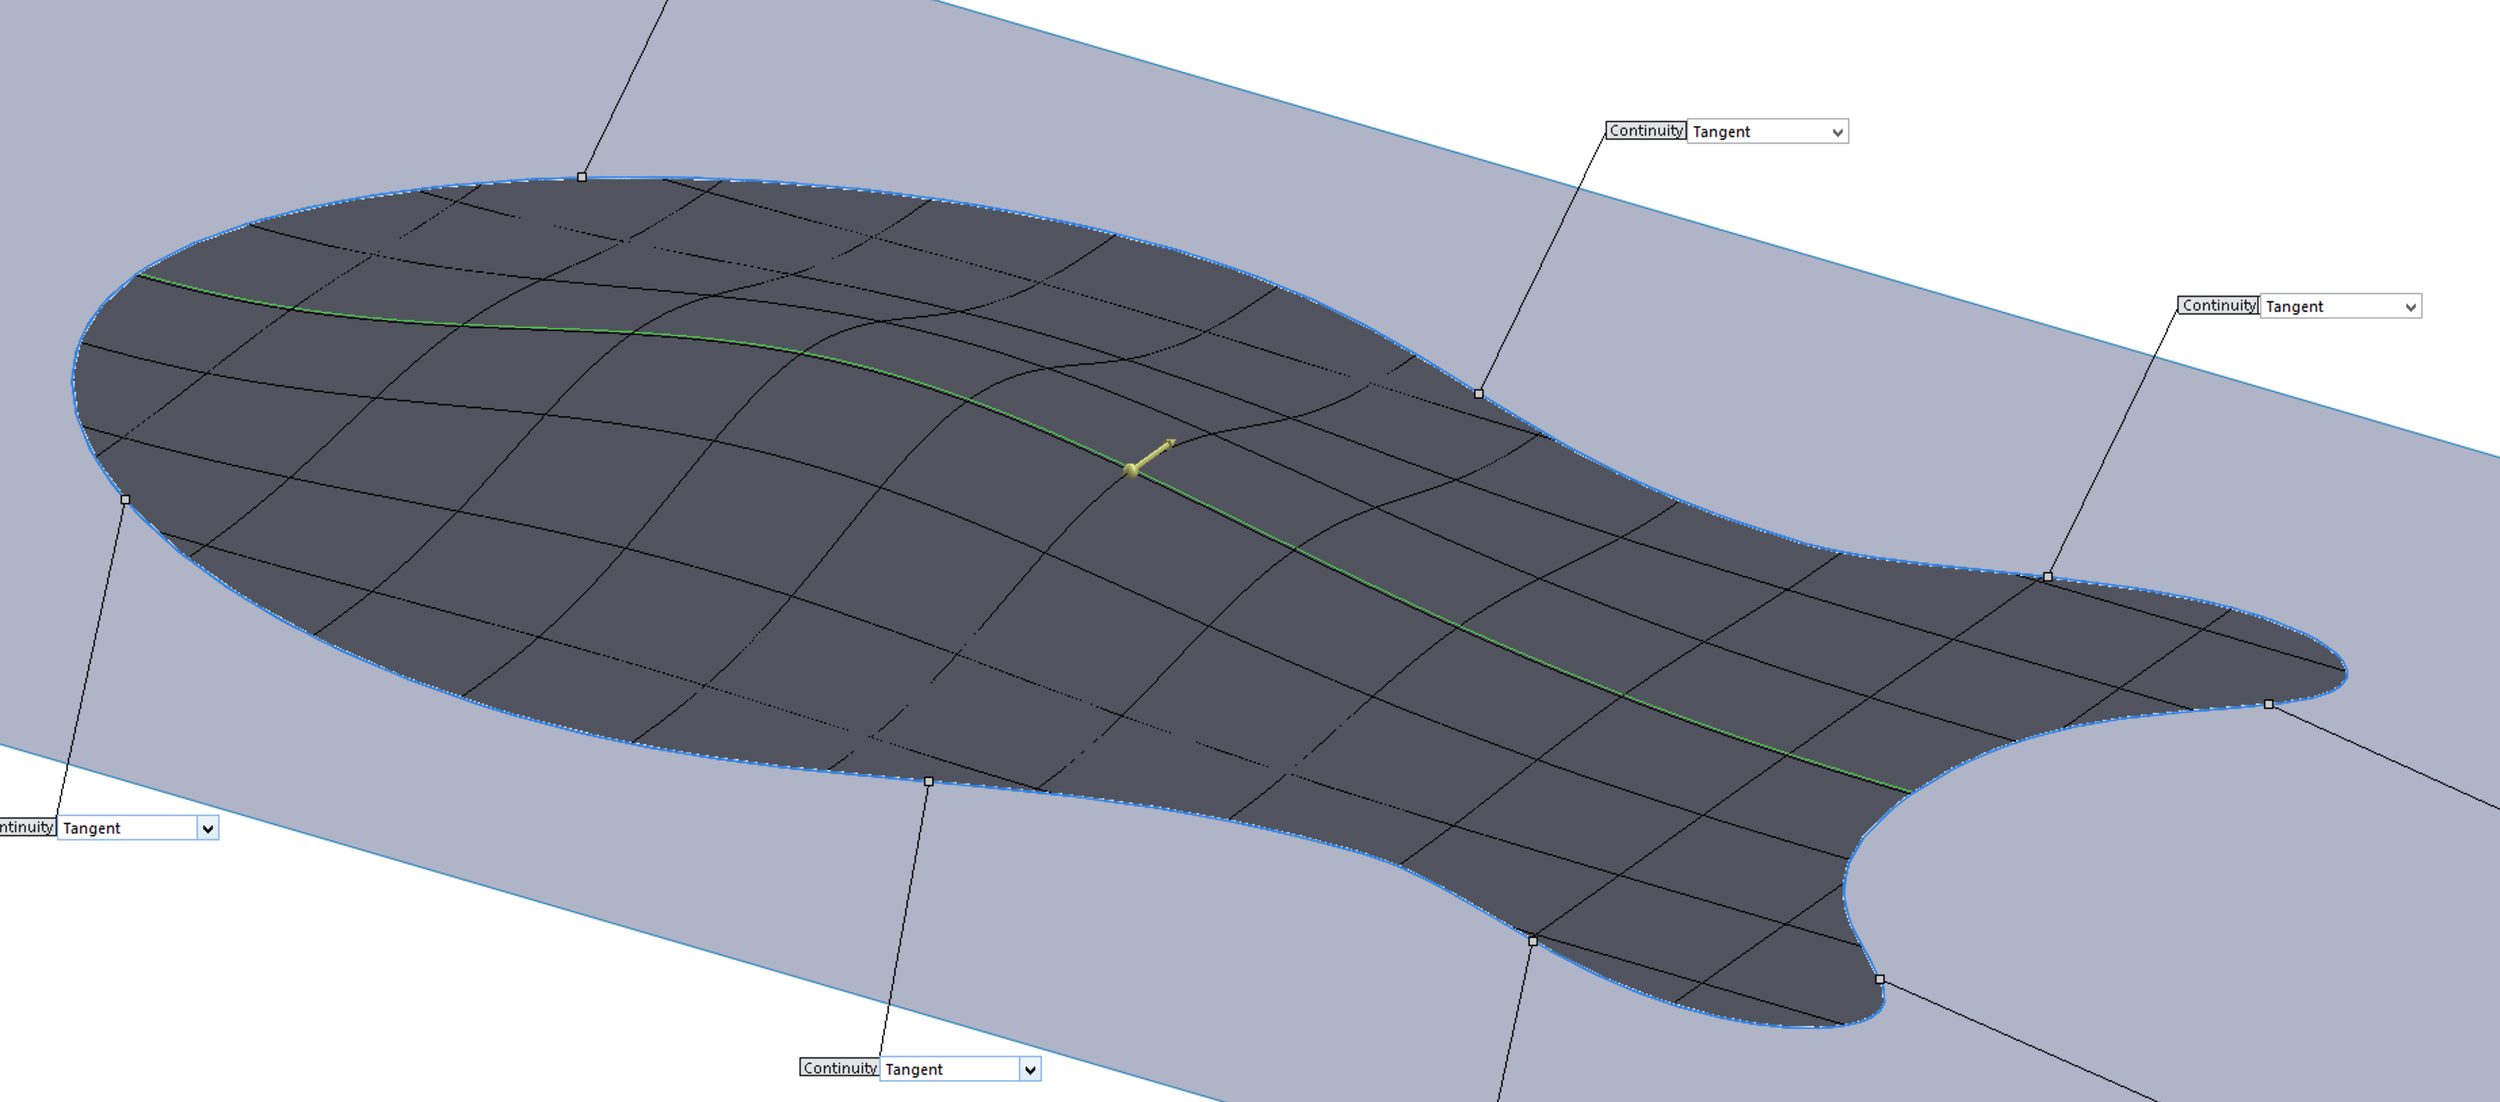The height and width of the screenshot is (1102, 2500).
Task: Expand the cut-off Continuity dropdown at left edge
Action: [x=207, y=828]
